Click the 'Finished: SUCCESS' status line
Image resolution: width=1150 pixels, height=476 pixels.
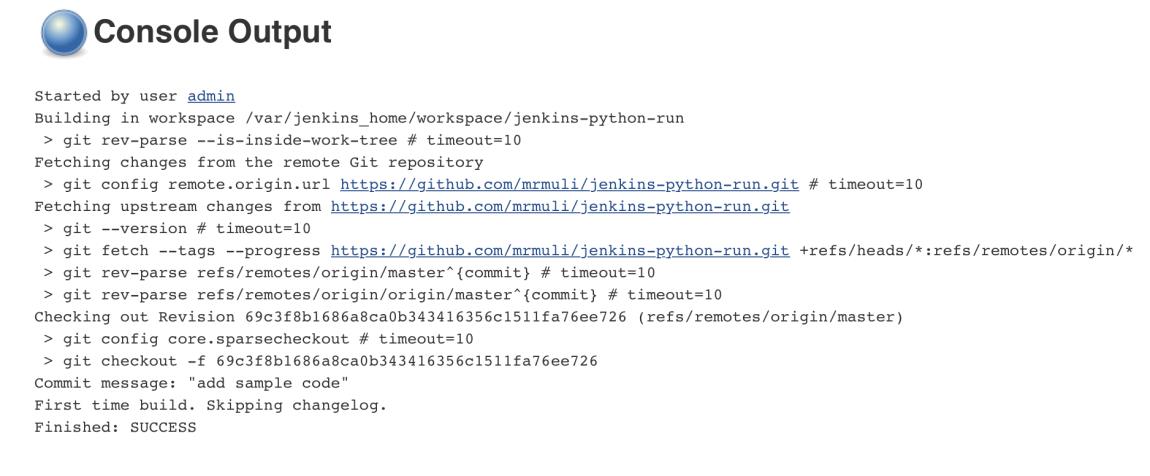(x=115, y=427)
